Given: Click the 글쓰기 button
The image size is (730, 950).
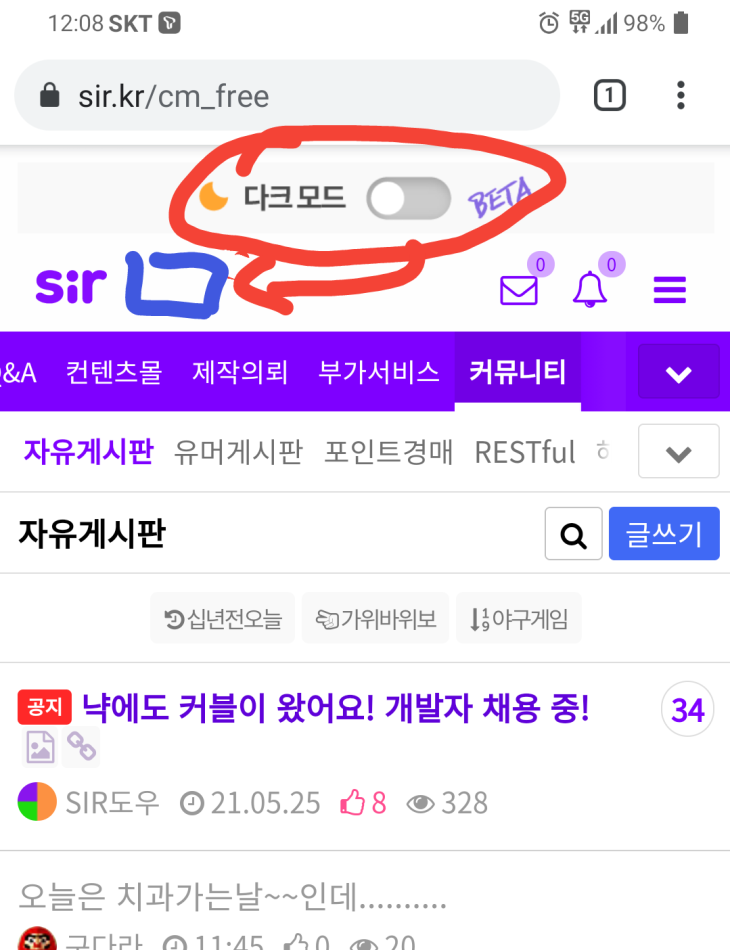Looking at the screenshot, I should pos(664,534).
